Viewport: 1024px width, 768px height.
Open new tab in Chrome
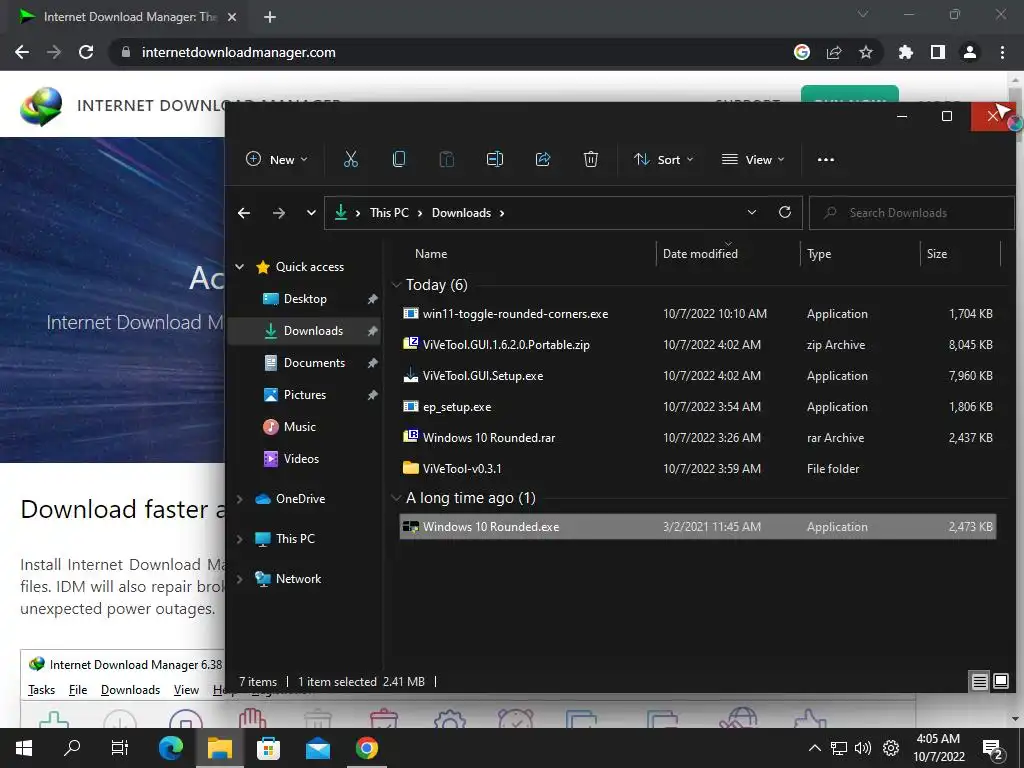pos(270,17)
